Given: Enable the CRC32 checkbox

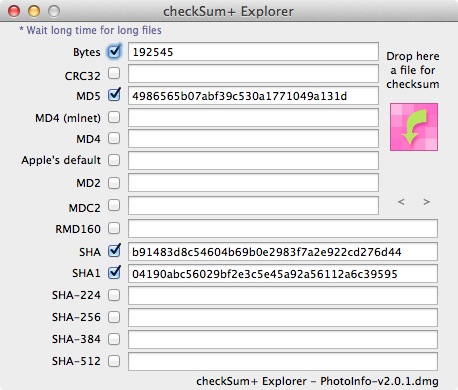Looking at the screenshot, I should pos(114,73).
